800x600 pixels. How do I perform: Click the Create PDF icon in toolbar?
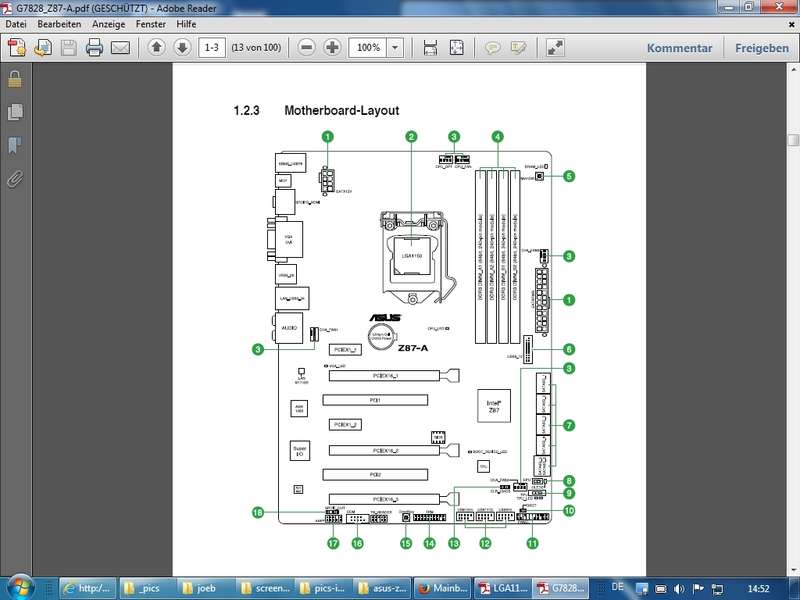coord(16,47)
